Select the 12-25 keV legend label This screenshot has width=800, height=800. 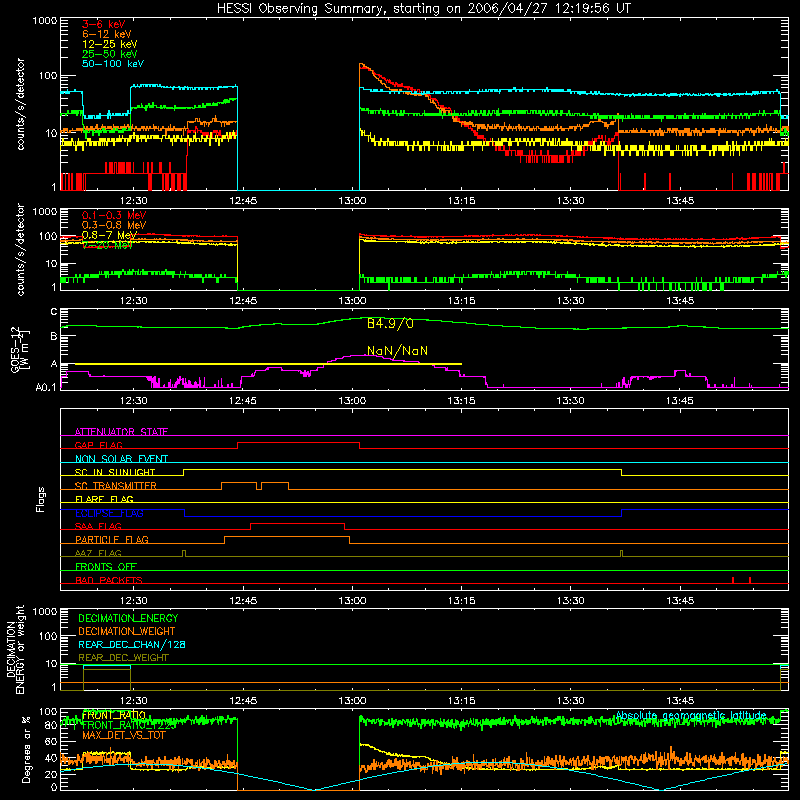tap(110, 44)
